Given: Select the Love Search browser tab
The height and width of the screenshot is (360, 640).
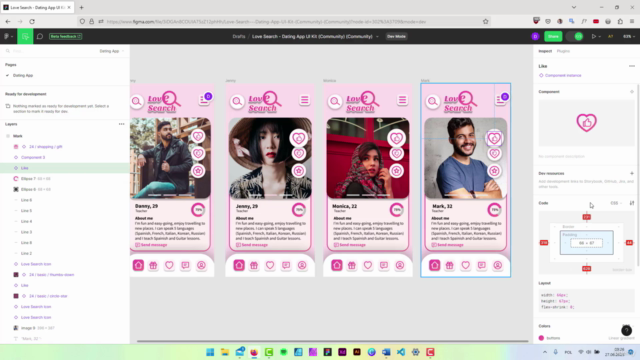Looking at the screenshot, I should (x=37, y=7).
